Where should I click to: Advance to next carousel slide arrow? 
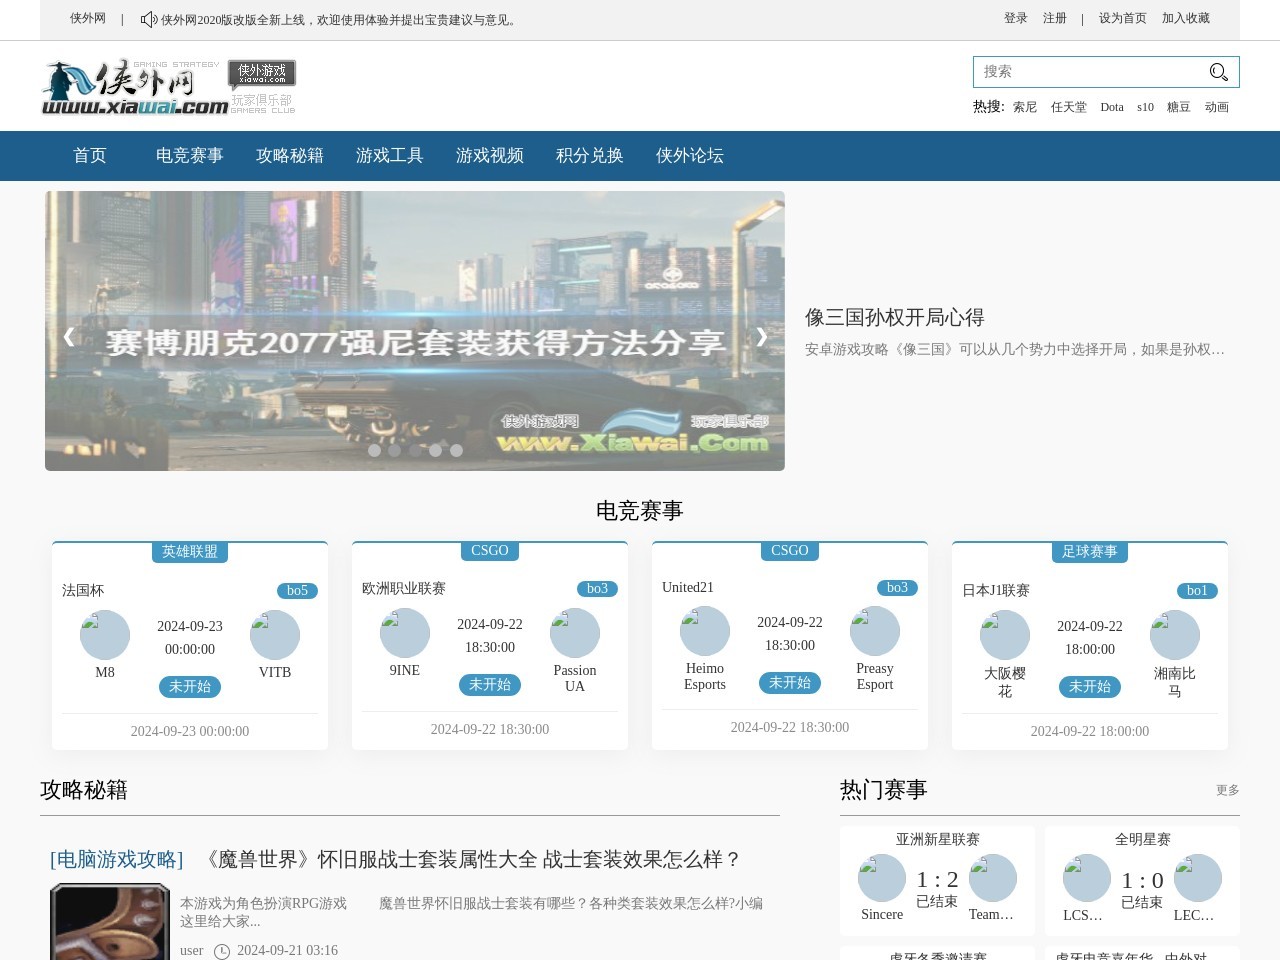[x=762, y=337]
